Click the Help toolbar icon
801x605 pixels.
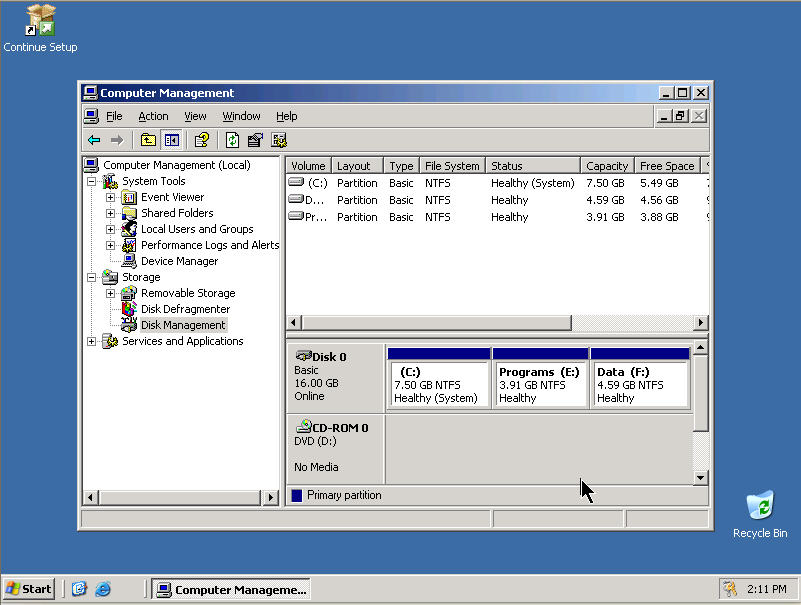coord(202,140)
